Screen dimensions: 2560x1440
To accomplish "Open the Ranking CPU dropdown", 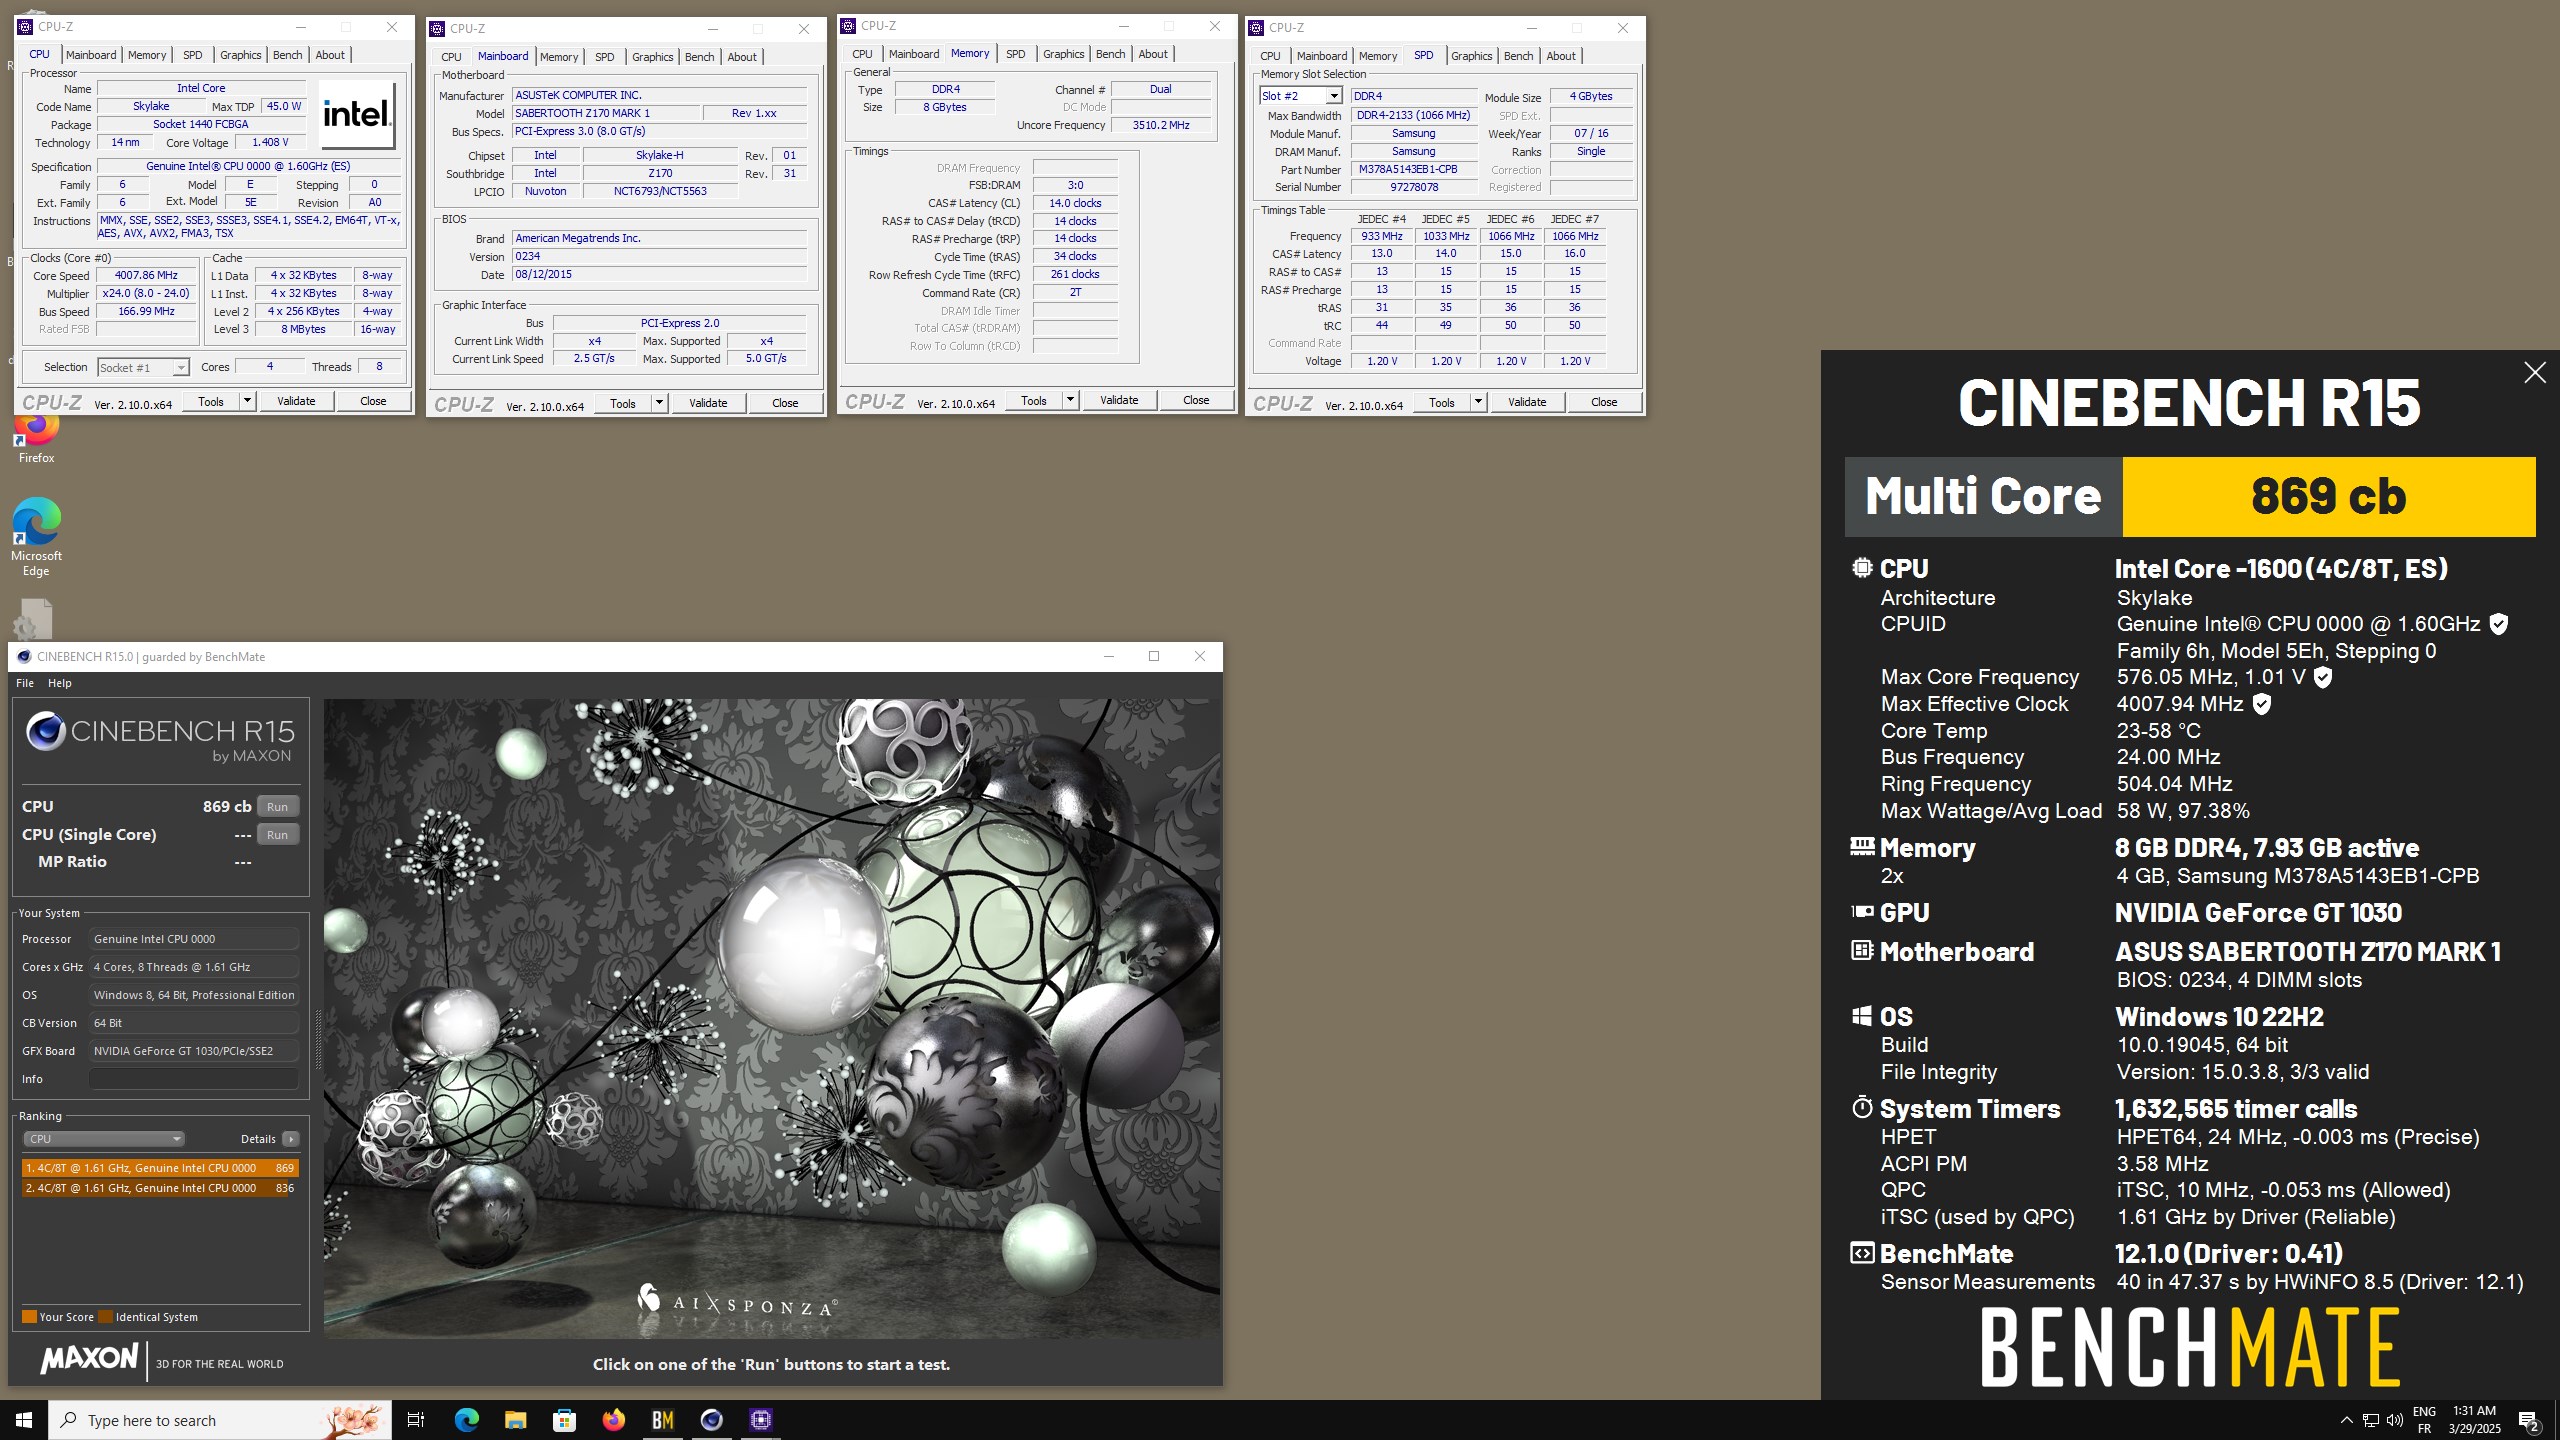I will tap(104, 1139).
